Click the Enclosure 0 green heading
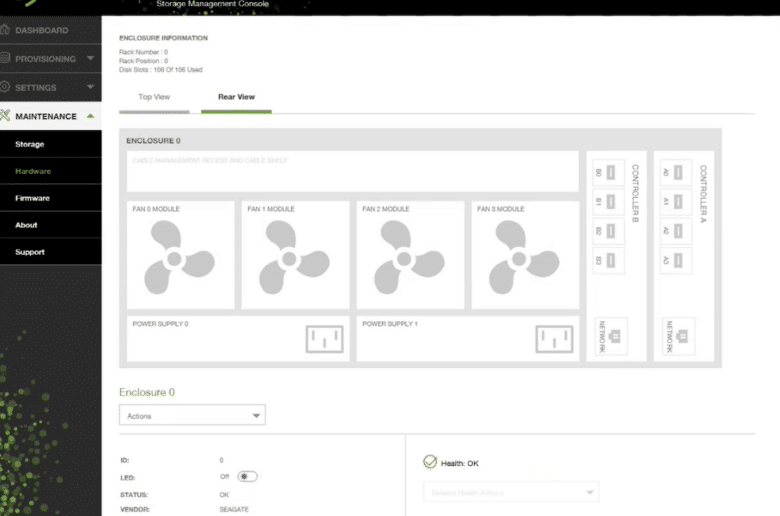The height and width of the screenshot is (516, 780). tap(147, 392)
